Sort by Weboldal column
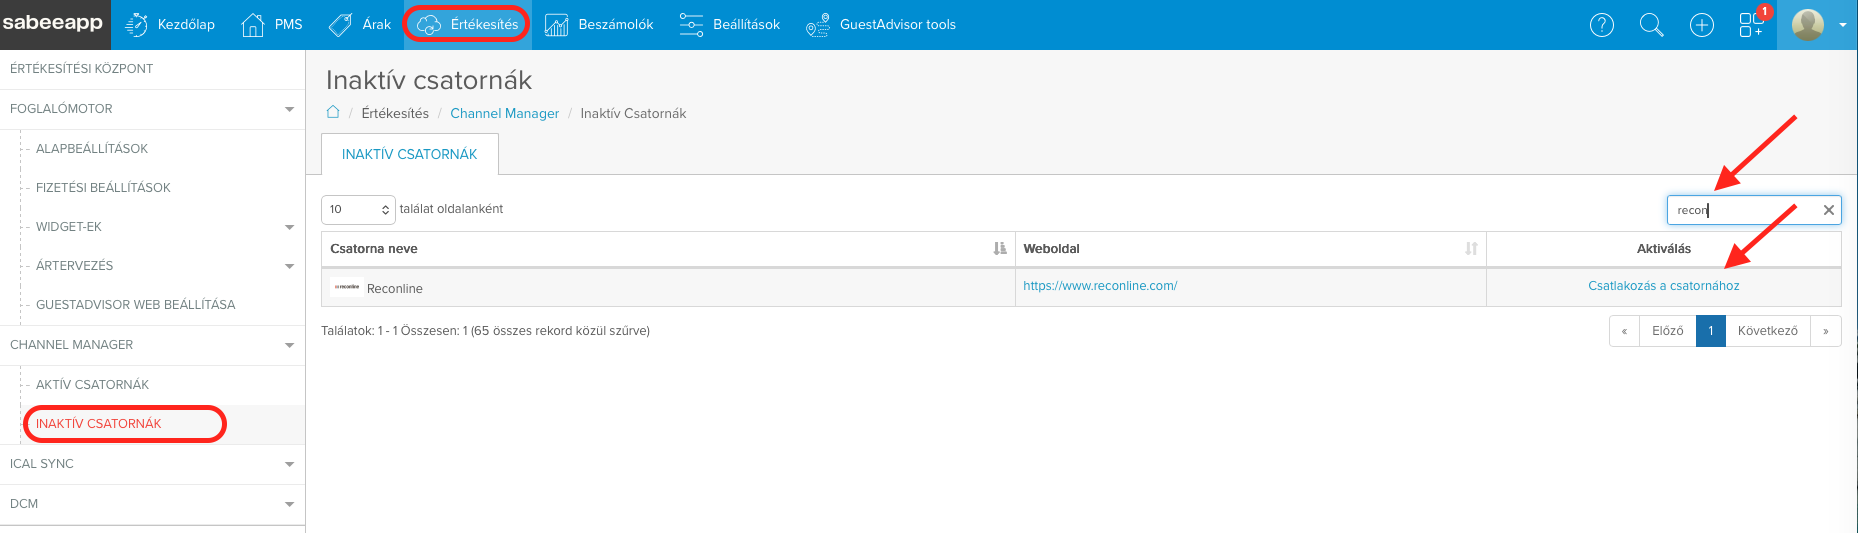 point(1470,249)
